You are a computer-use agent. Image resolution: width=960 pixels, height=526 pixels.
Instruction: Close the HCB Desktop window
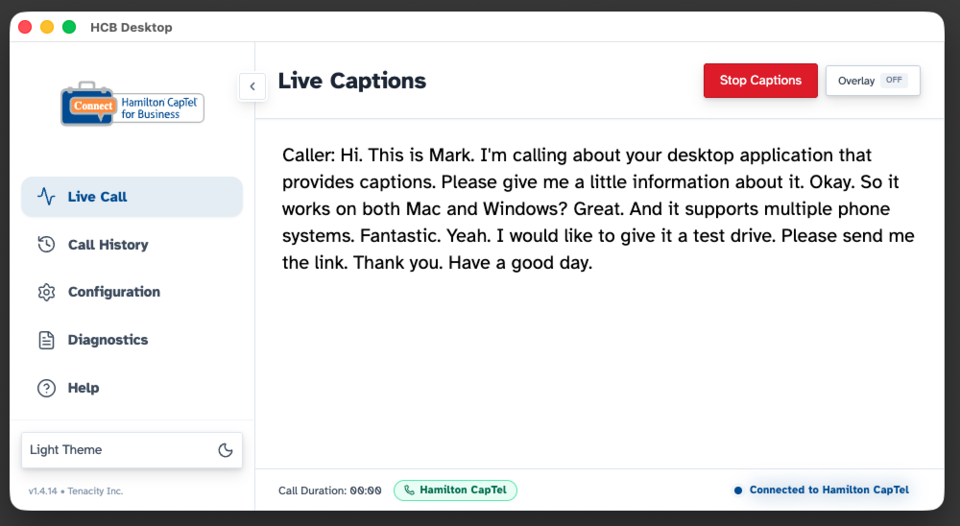click(25, 27)
